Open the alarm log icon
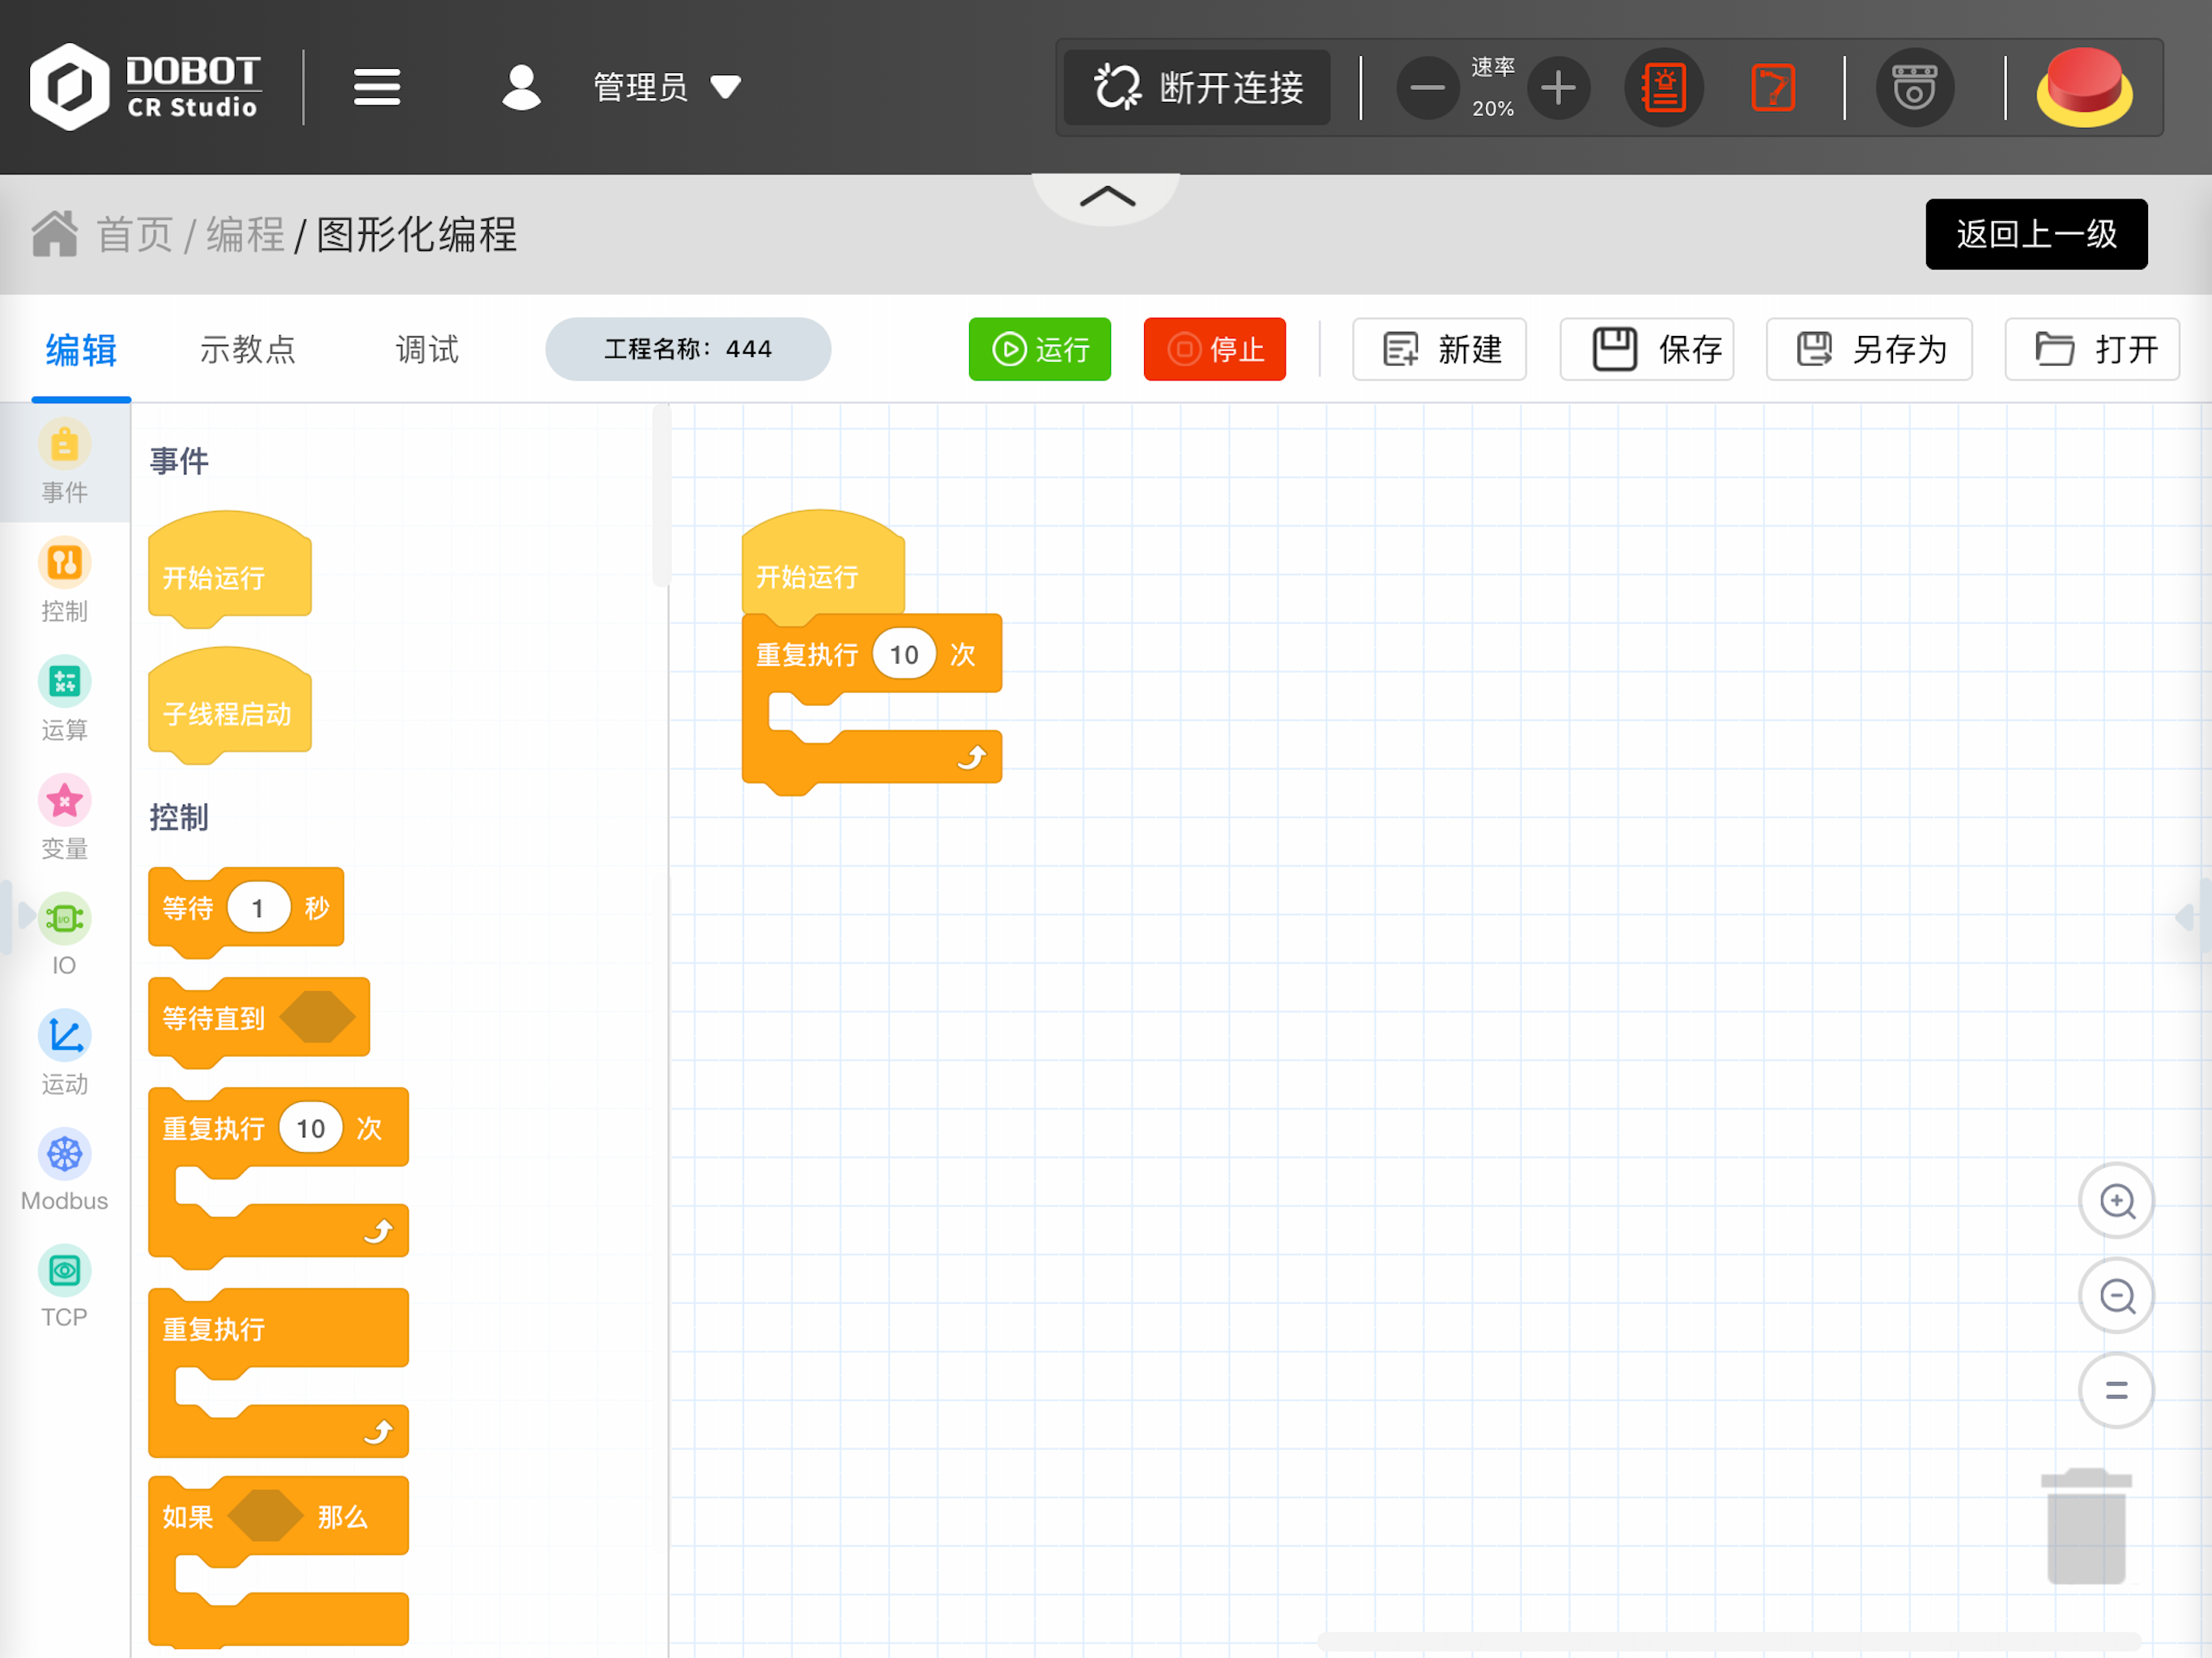This screenshot has width=2212, height=1658. (1663, 88)
